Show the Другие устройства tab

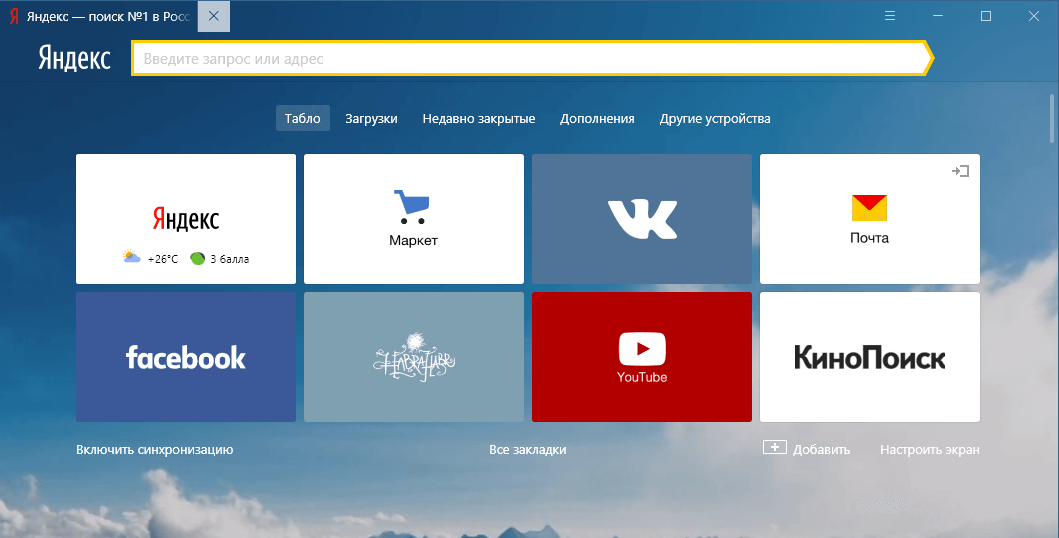coord(715,119)
